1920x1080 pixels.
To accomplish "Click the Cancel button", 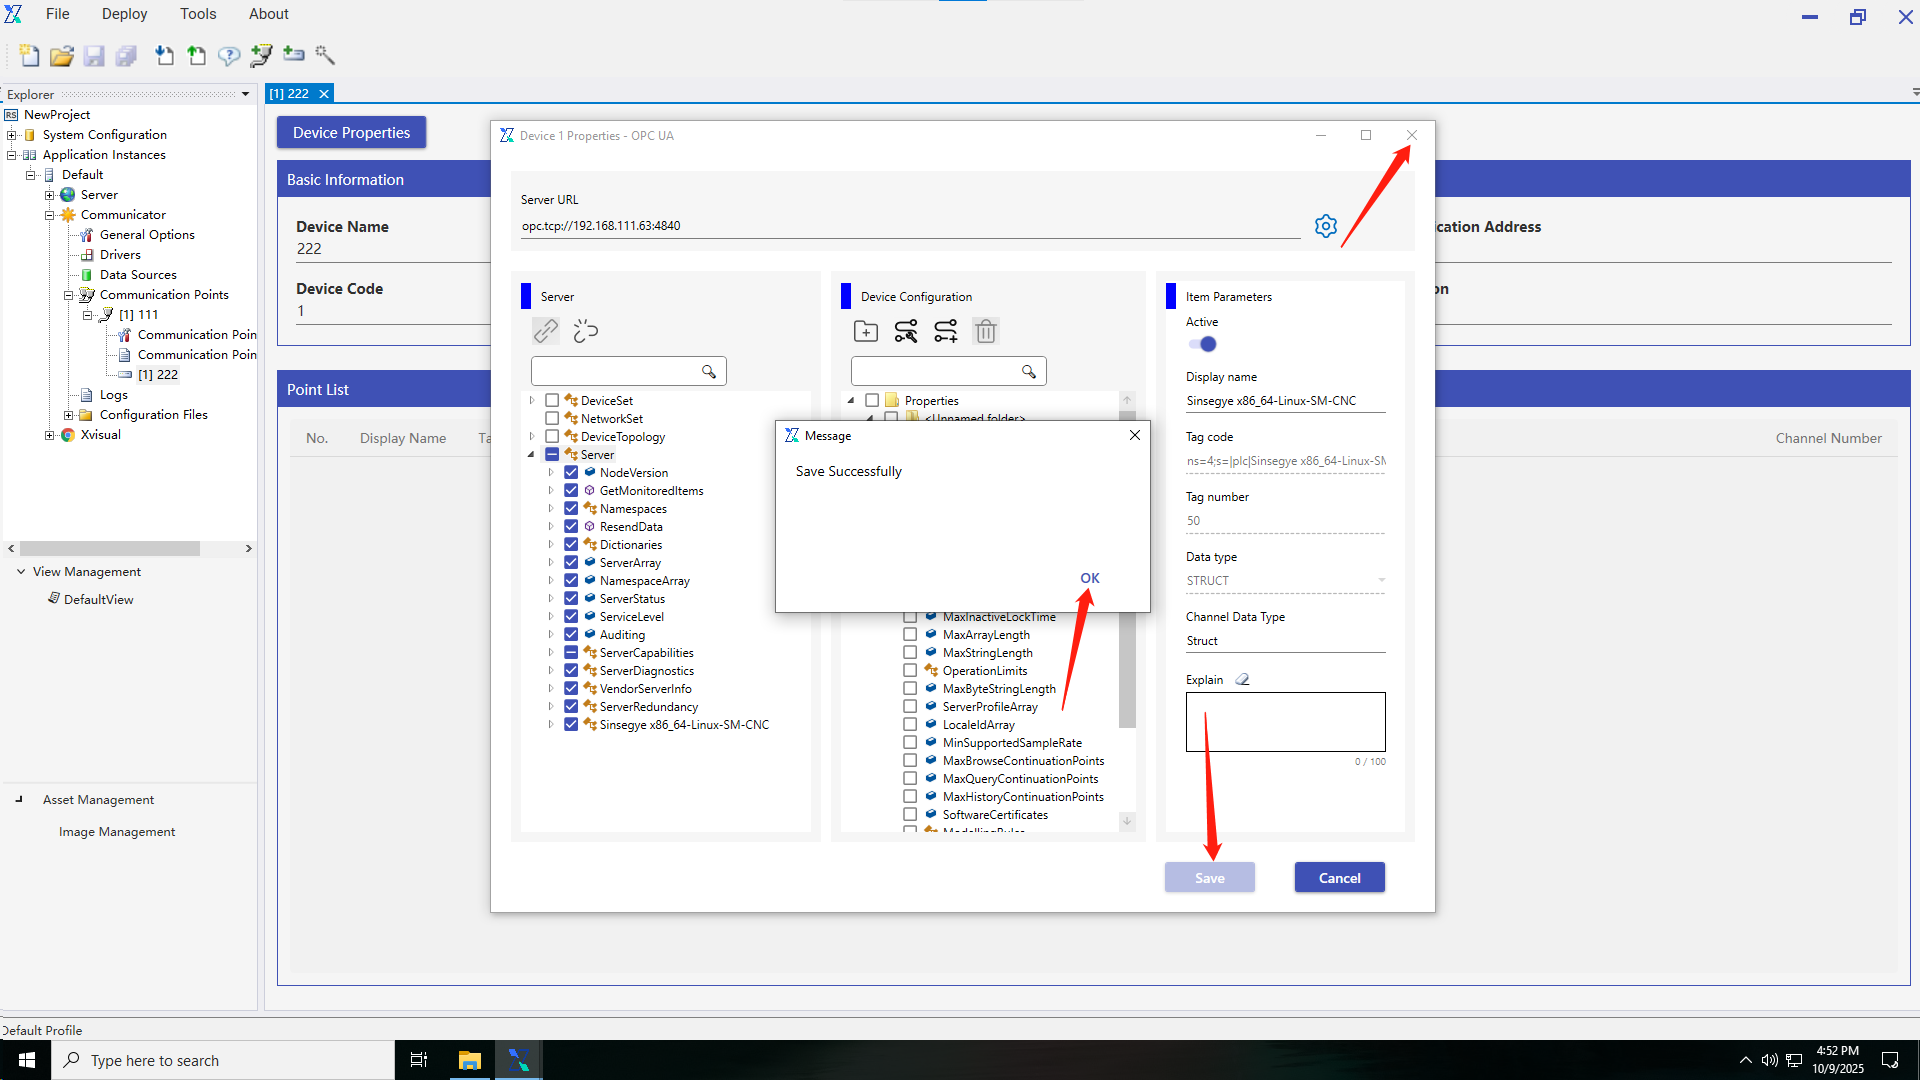I will pyautogui.click(x=1339, y=878).
